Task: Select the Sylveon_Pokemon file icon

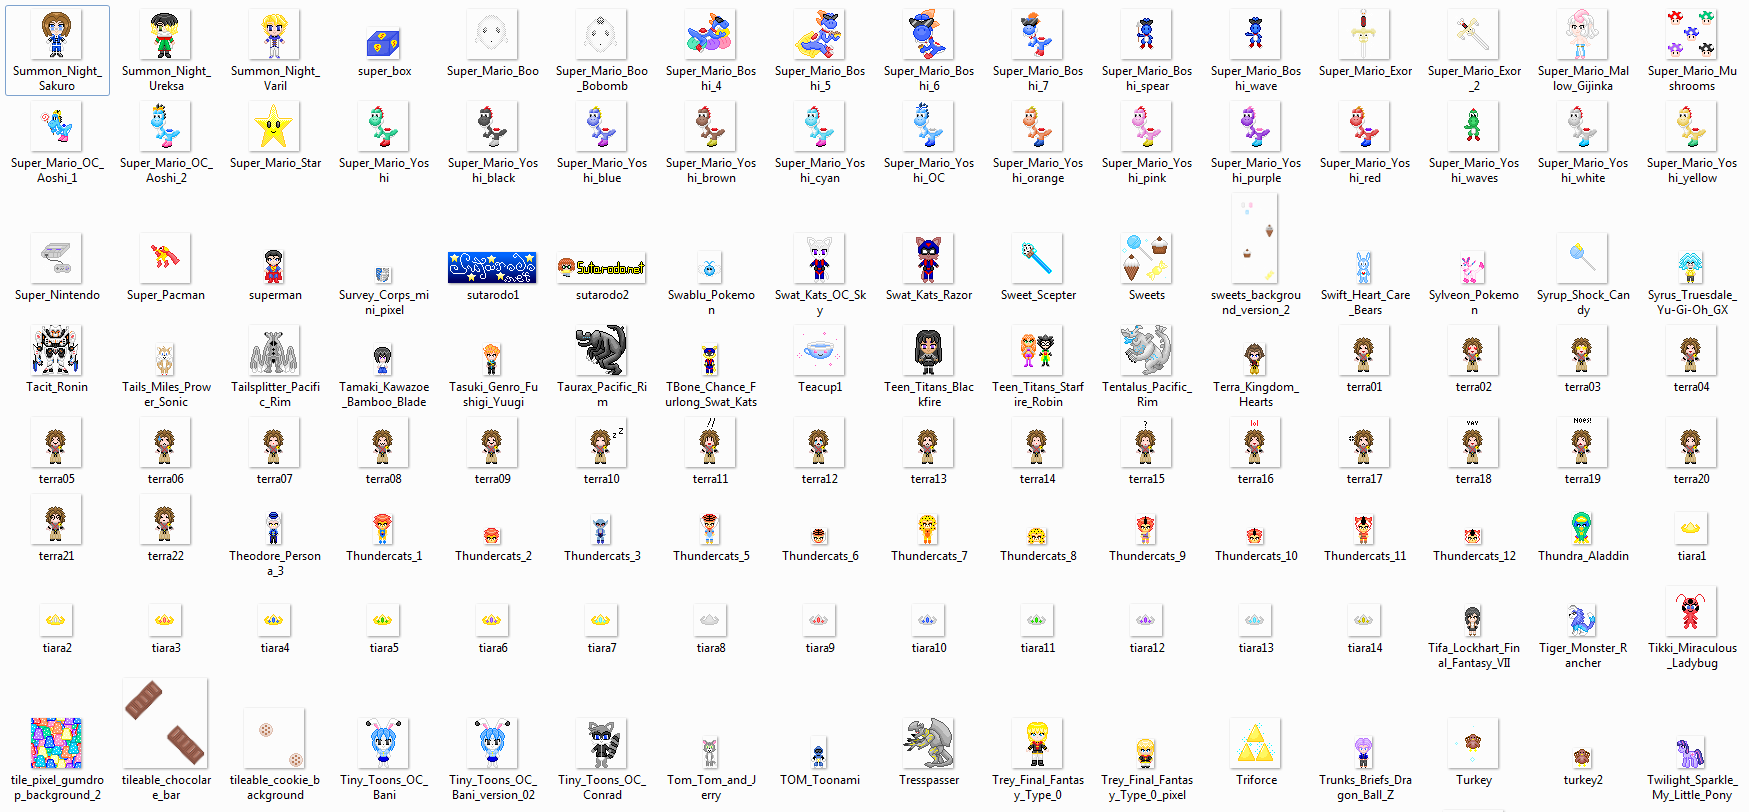Action: (1474, 268)
